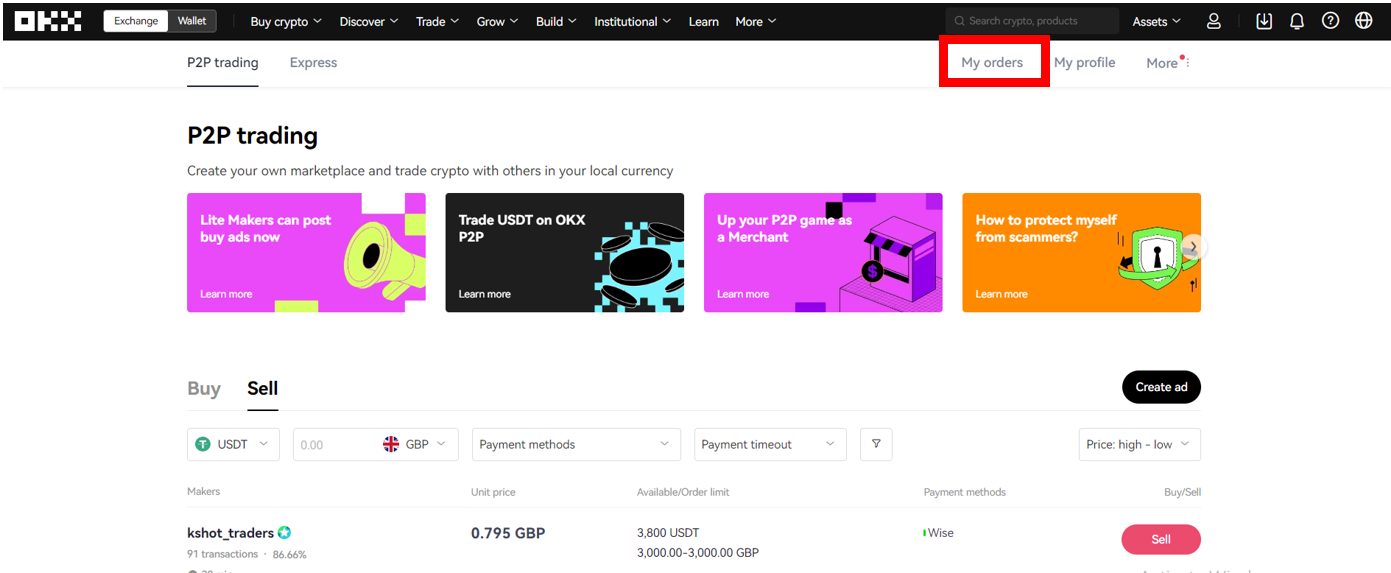Switch to the Buy tab

204,388
